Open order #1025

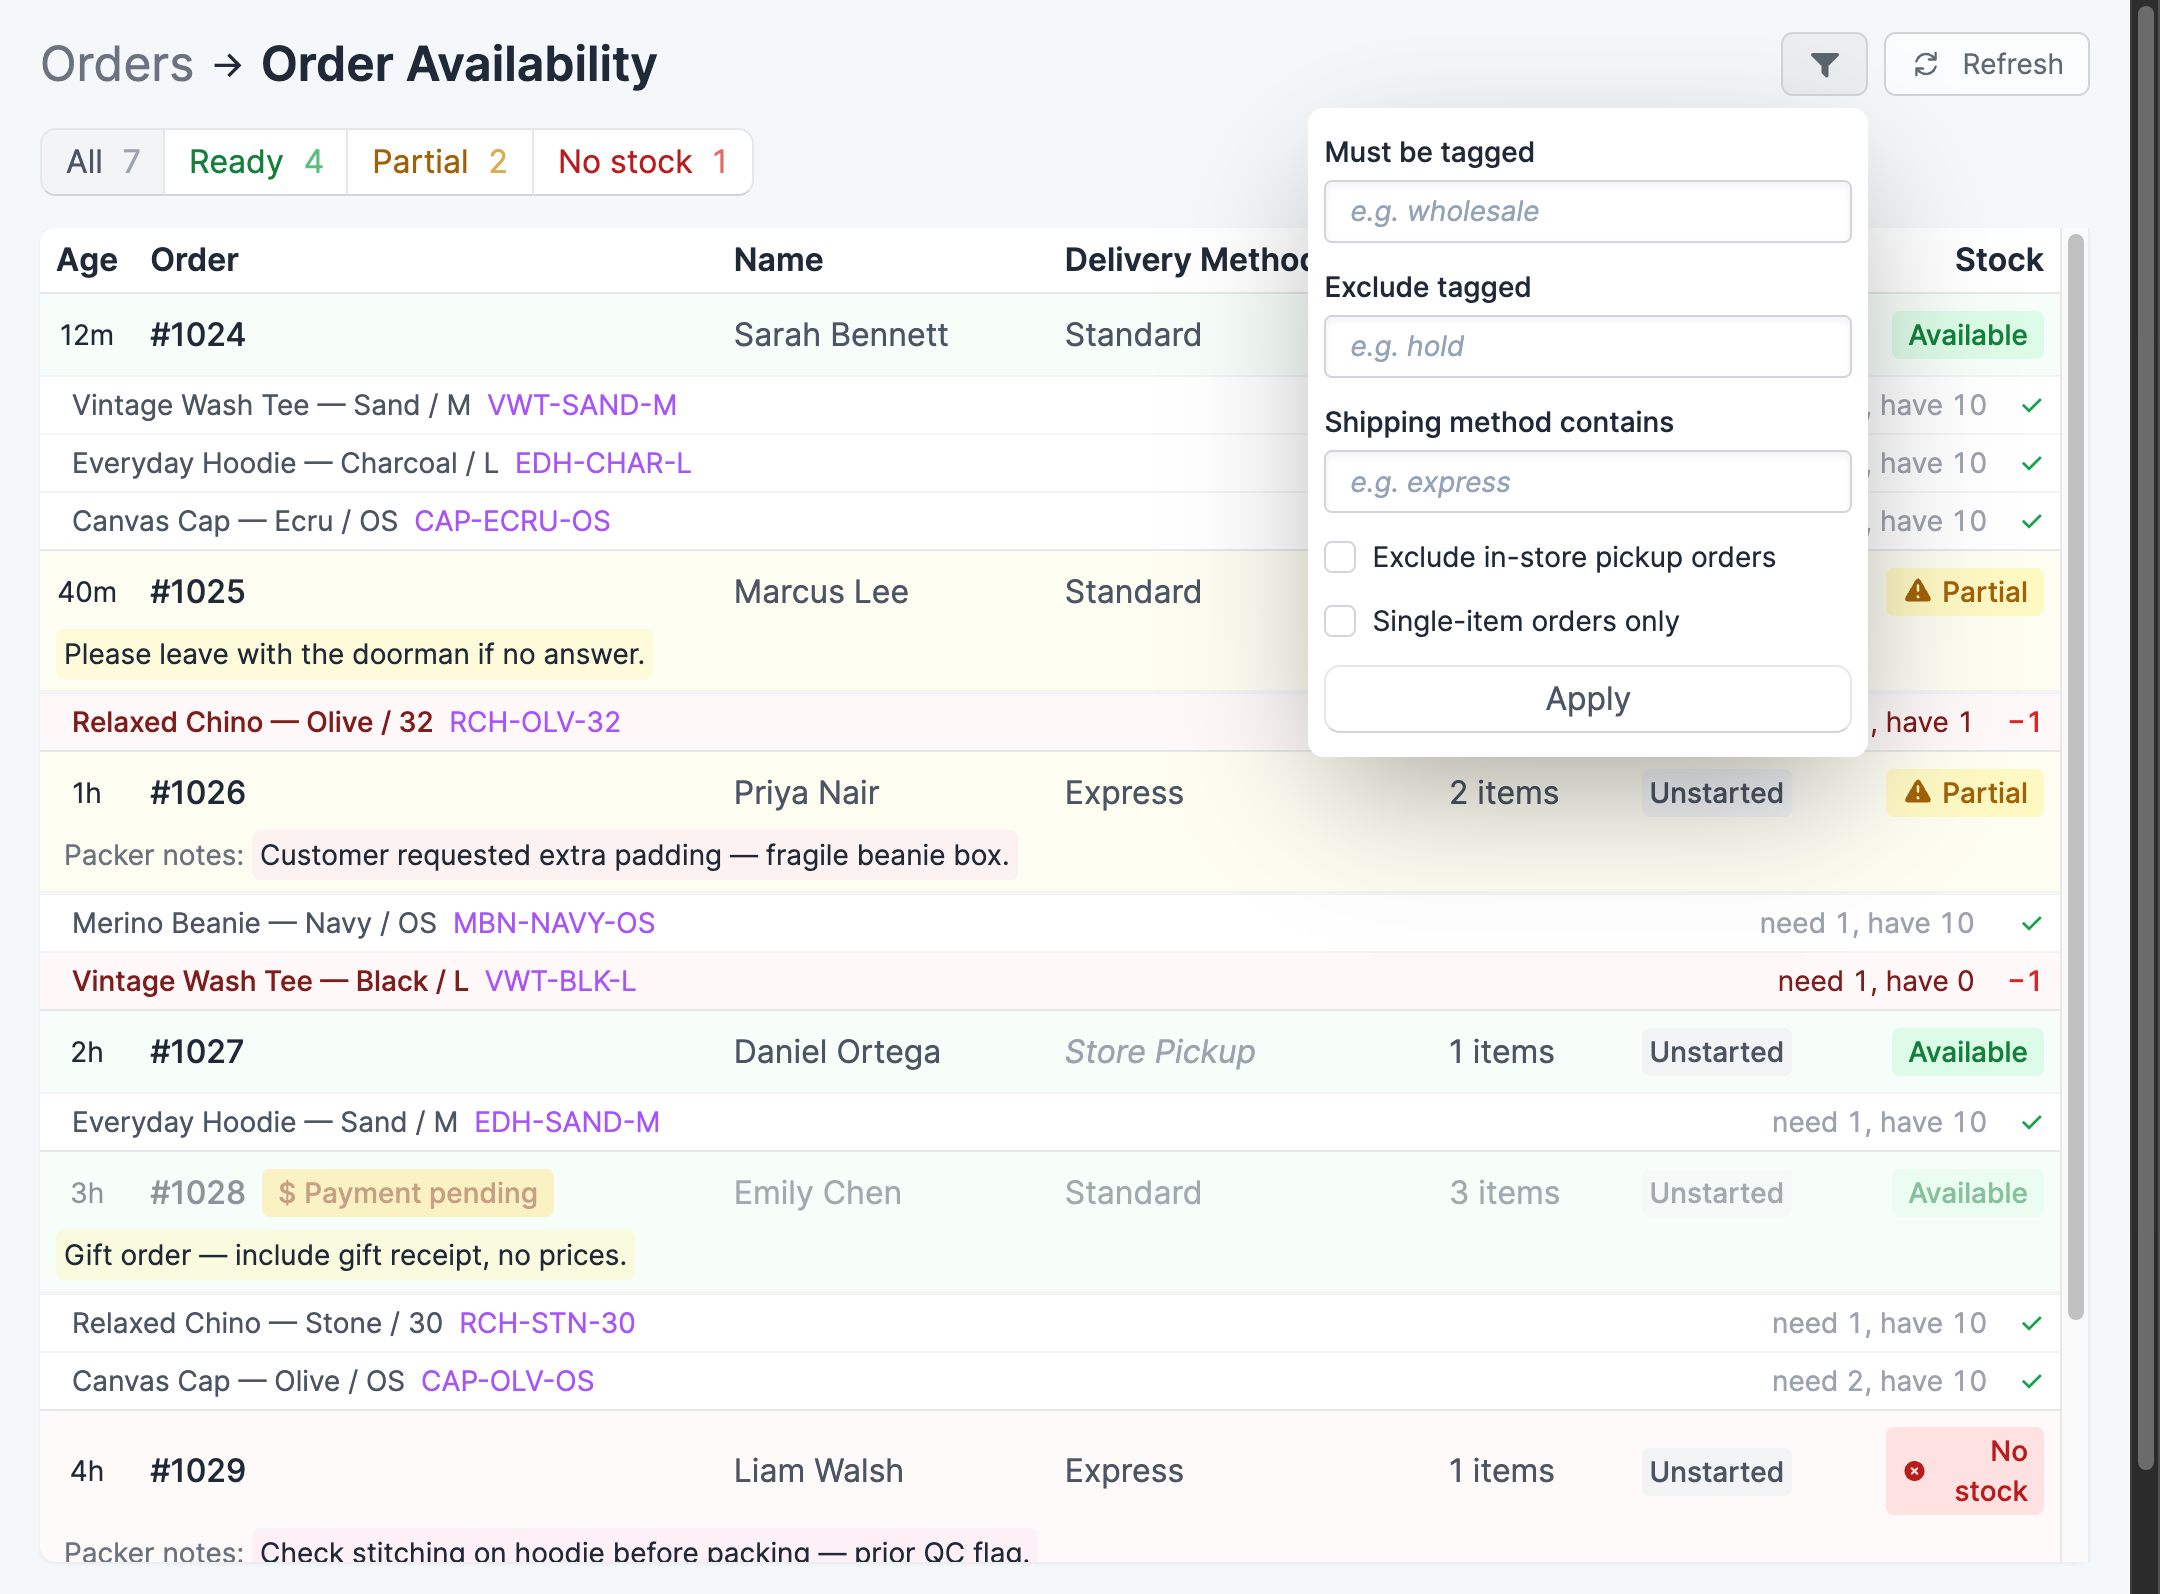(198, 592)
